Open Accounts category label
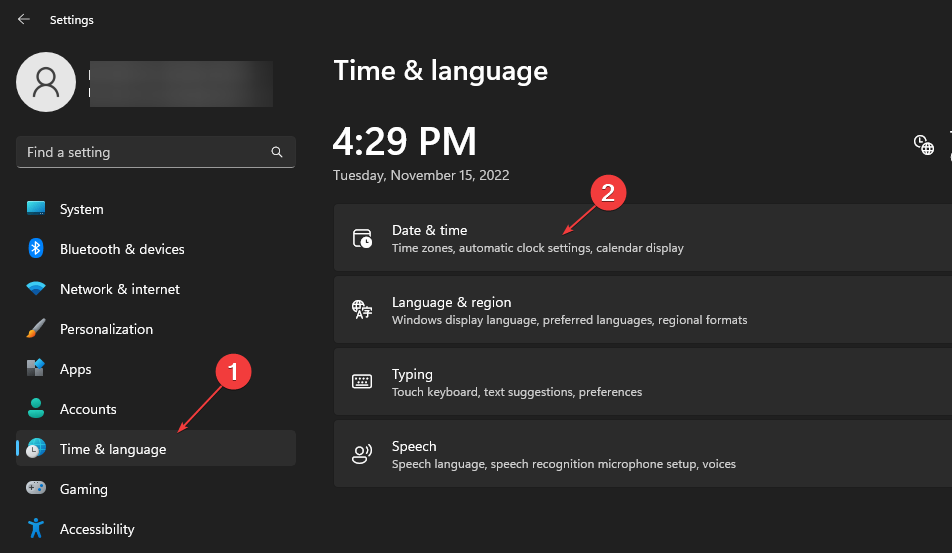 coord(88,410)
